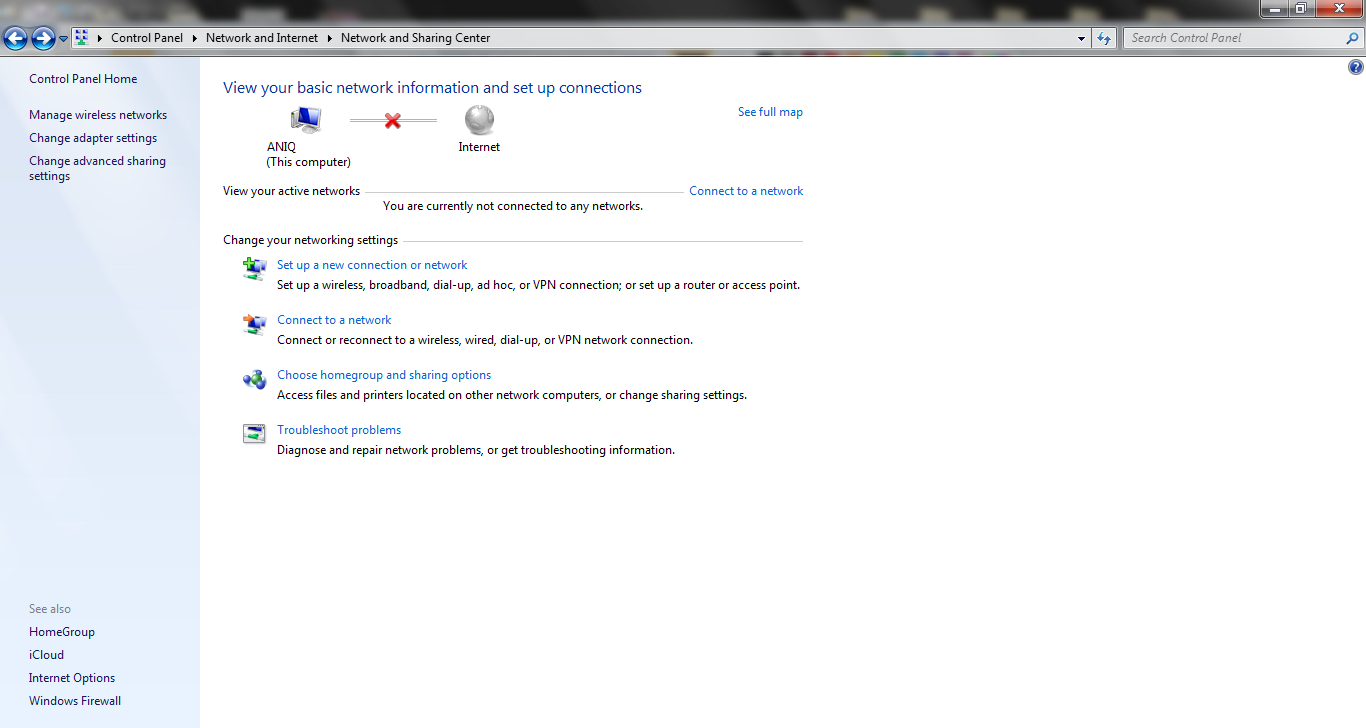The height and width of the screenshot is (728, 1366).
Task: Click the 'View your basic network information' heading
Action: click(432, 88)
